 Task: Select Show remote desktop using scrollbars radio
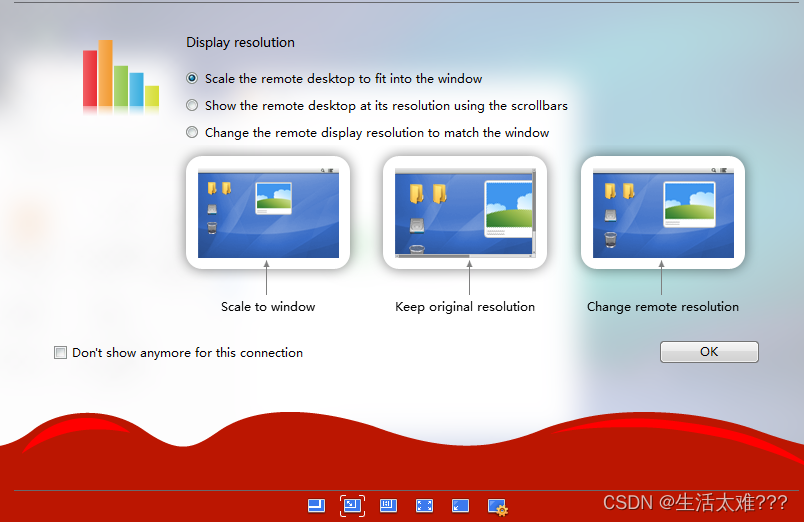click(192, 106)
